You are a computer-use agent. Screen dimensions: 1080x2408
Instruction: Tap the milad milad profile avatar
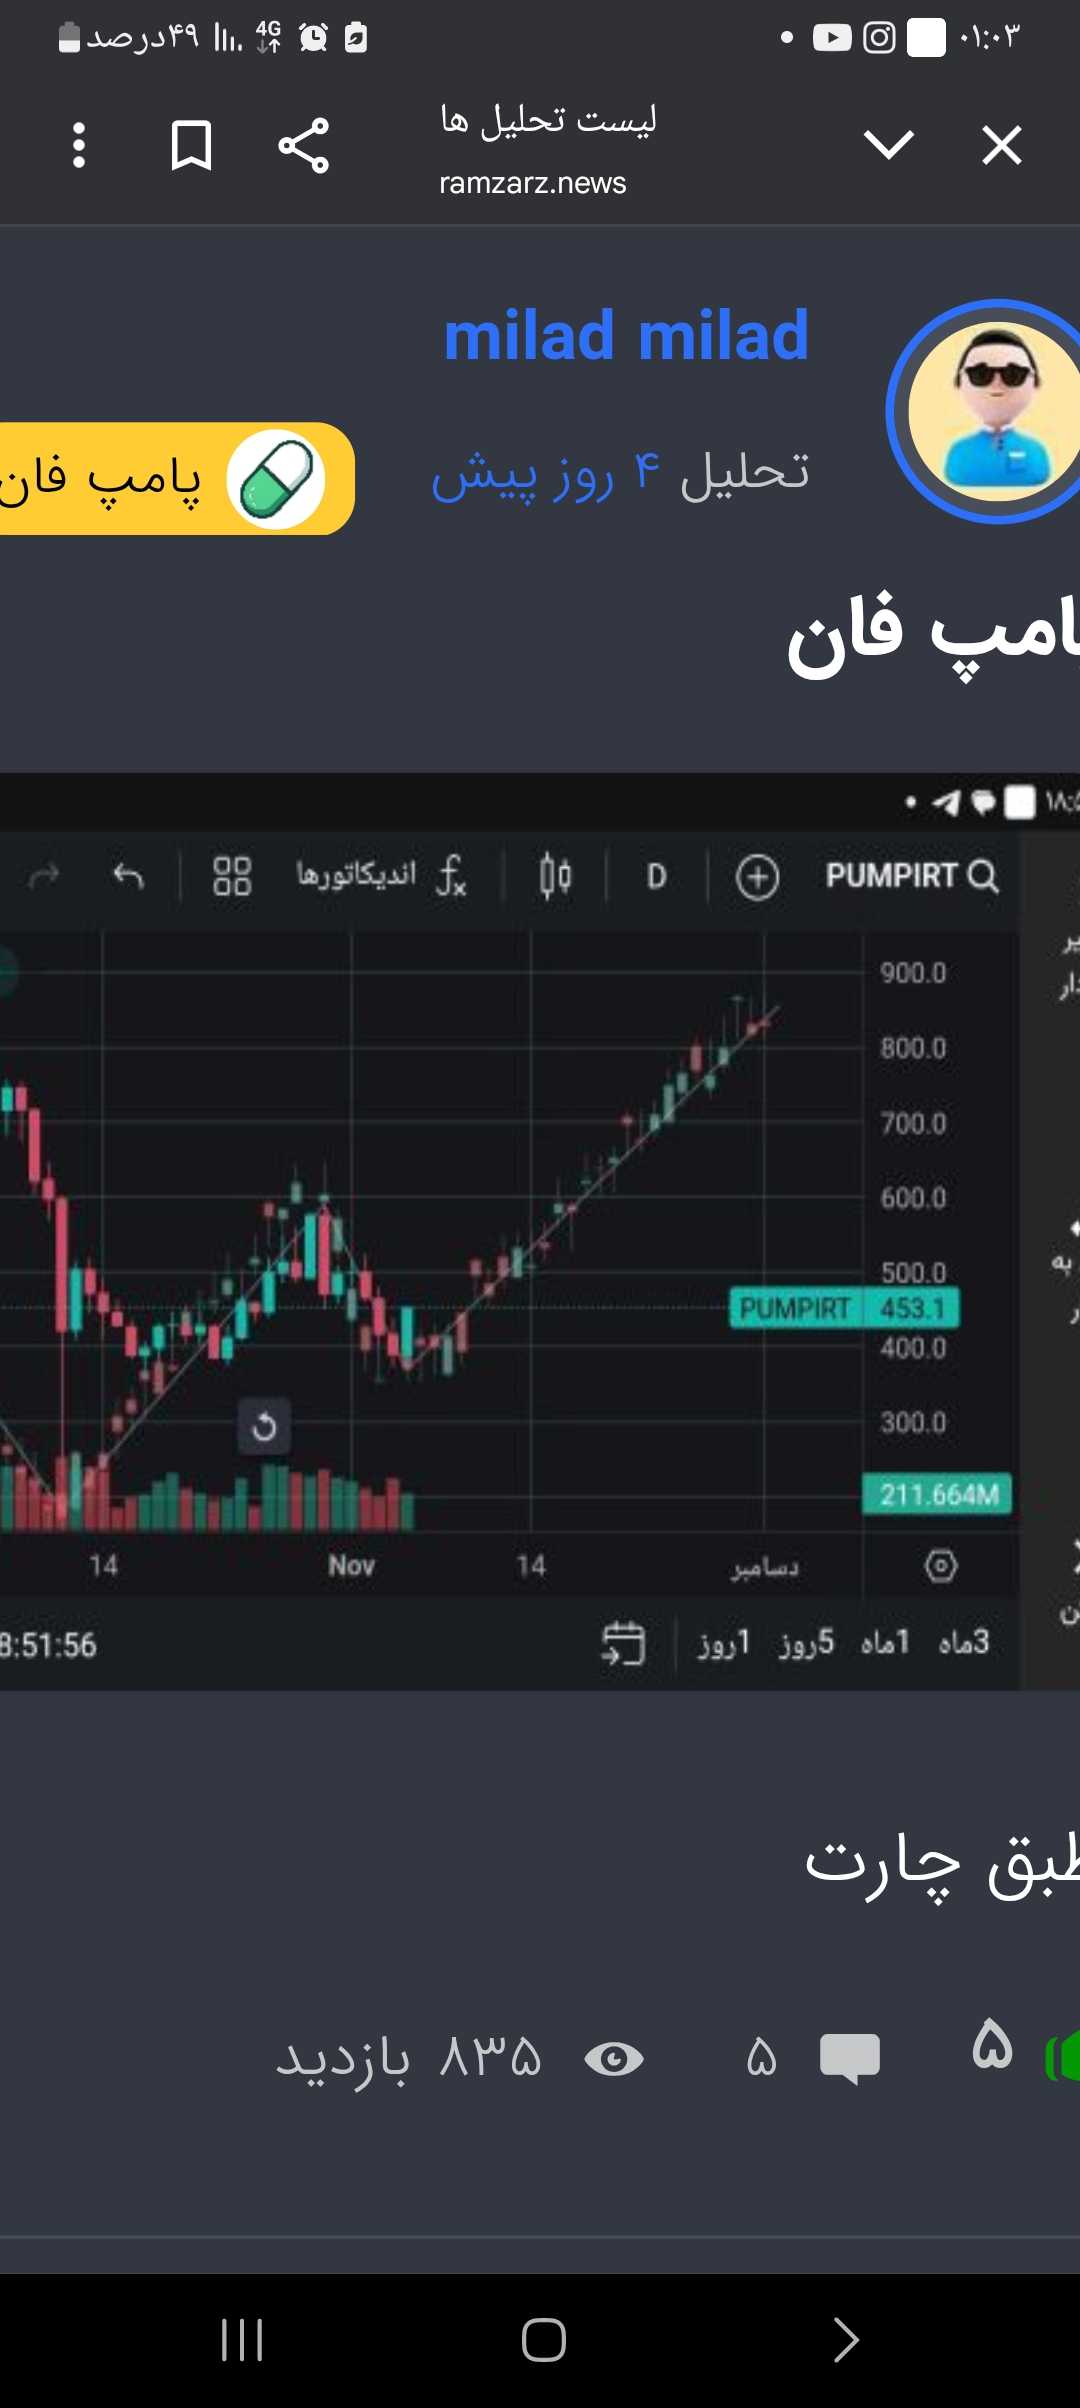tap(993, 411)
